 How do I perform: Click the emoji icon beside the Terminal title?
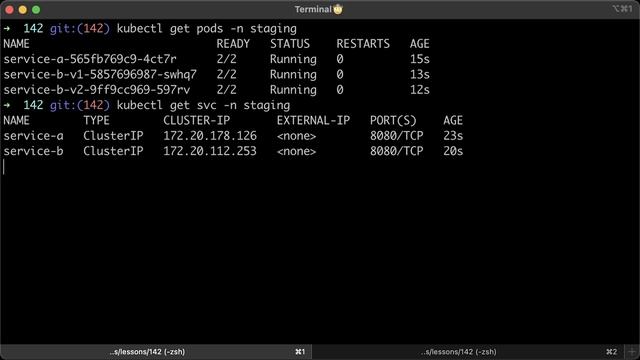(x=338, y=9)
